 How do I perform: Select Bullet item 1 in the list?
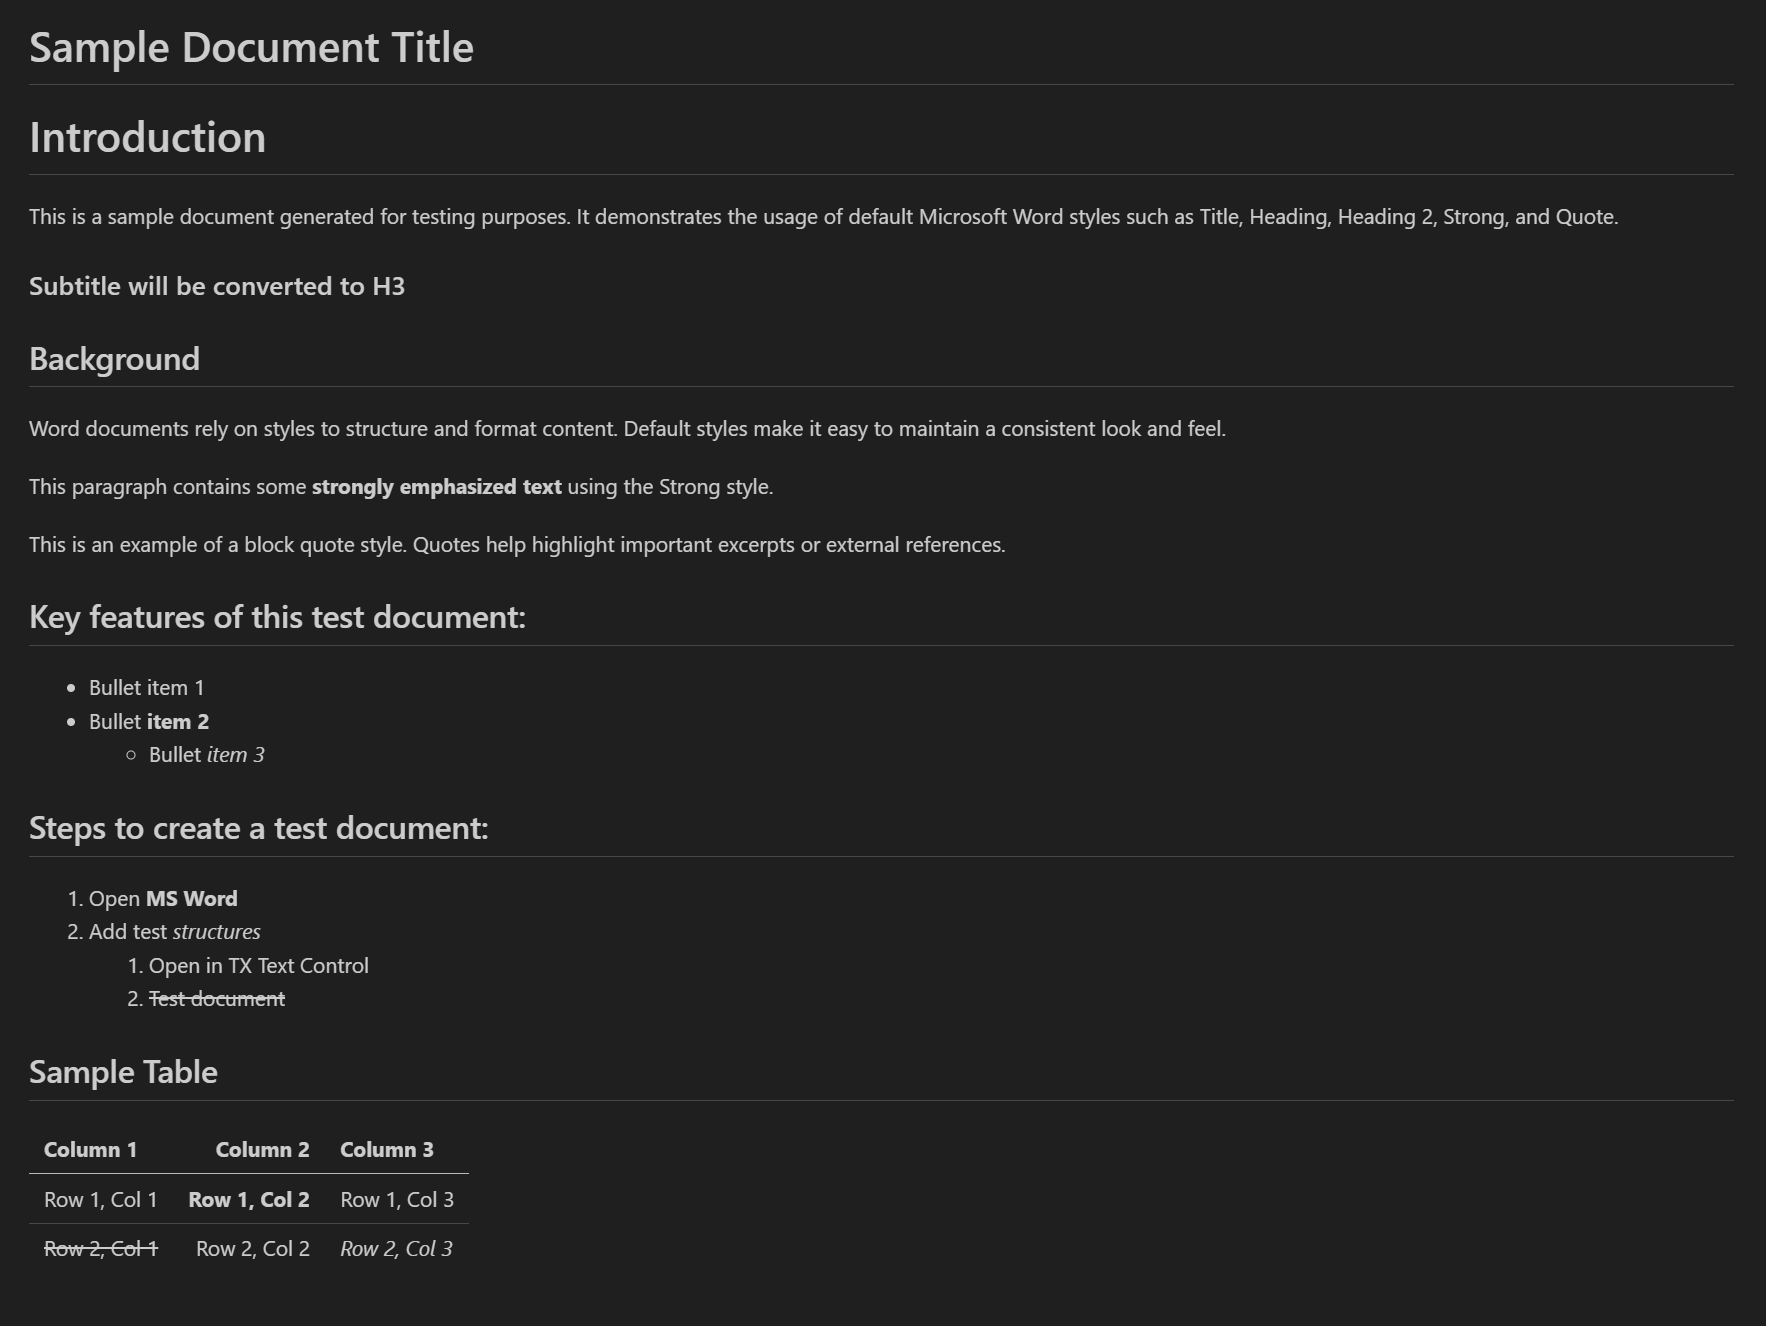click(x=145, y=687)
